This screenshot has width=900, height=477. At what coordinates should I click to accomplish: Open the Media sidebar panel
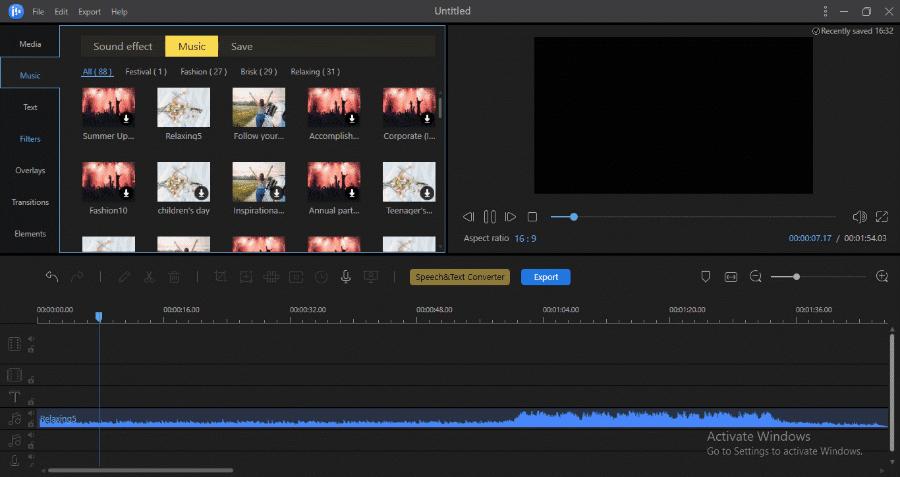[30, 44]
